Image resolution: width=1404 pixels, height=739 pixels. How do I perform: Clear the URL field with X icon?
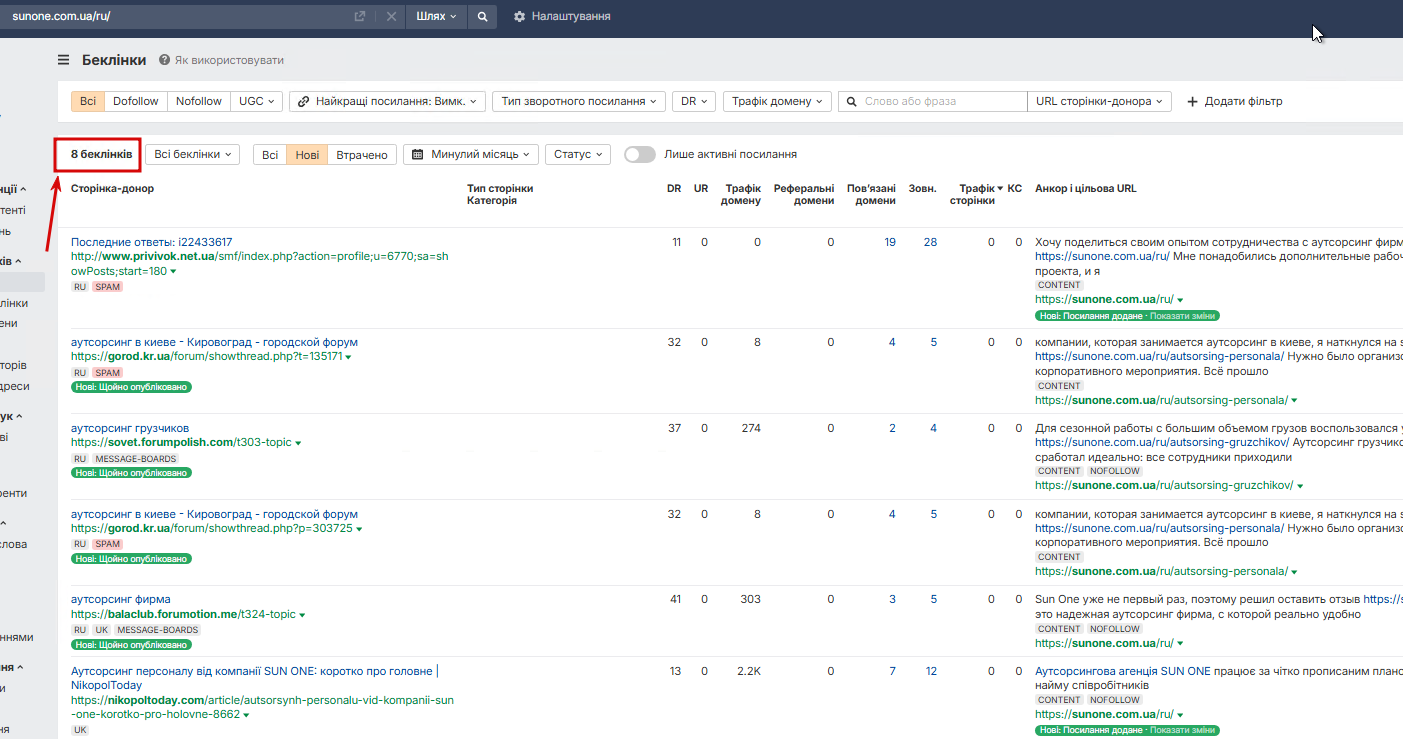coord(391,17)
